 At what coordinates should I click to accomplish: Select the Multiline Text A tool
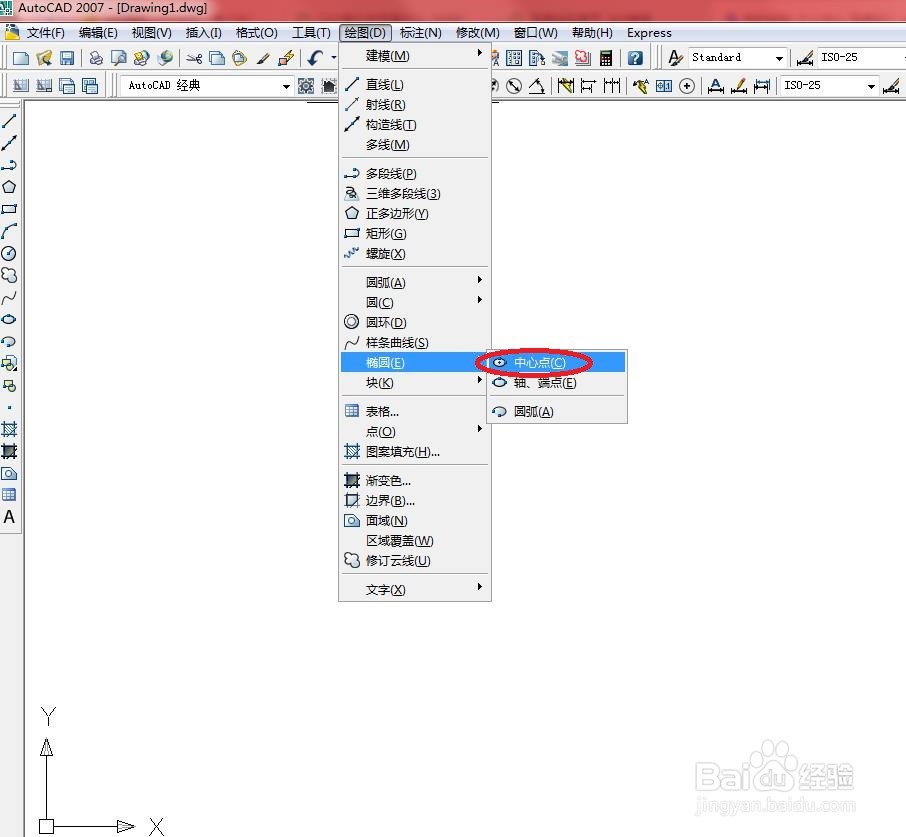(x=9, y=517)
